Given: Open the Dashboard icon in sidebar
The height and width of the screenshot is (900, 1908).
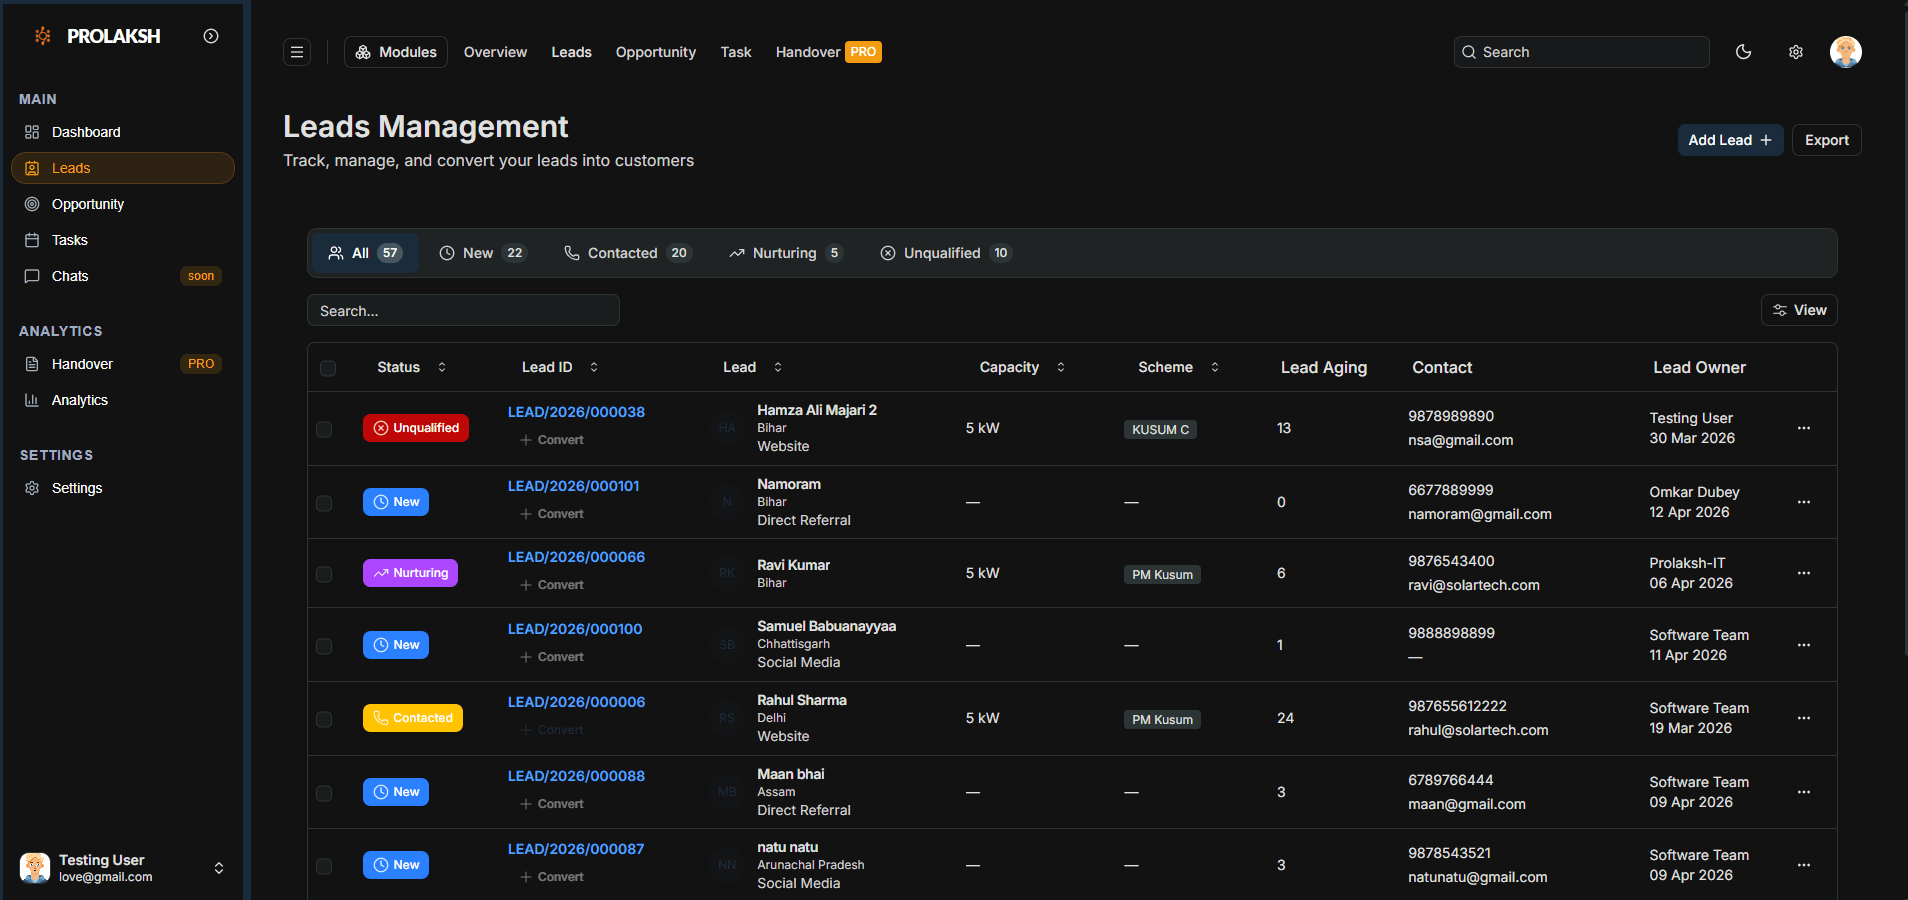Looking at the screenshot, I should coord(32,132).
